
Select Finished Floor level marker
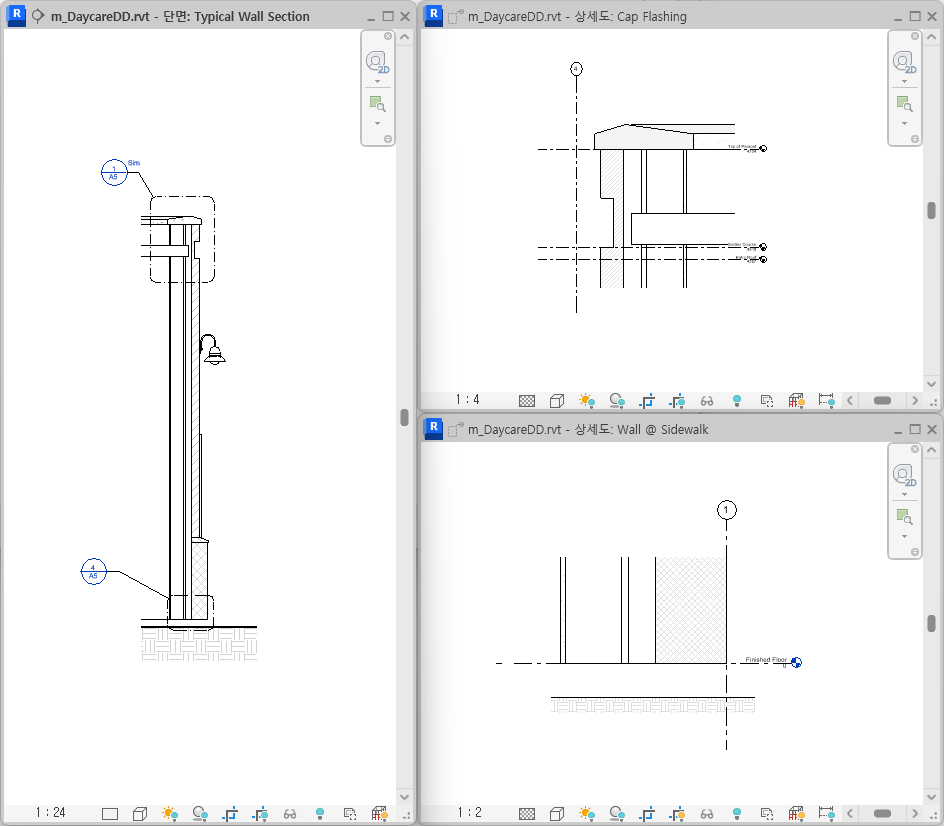[x=796, y=663]
